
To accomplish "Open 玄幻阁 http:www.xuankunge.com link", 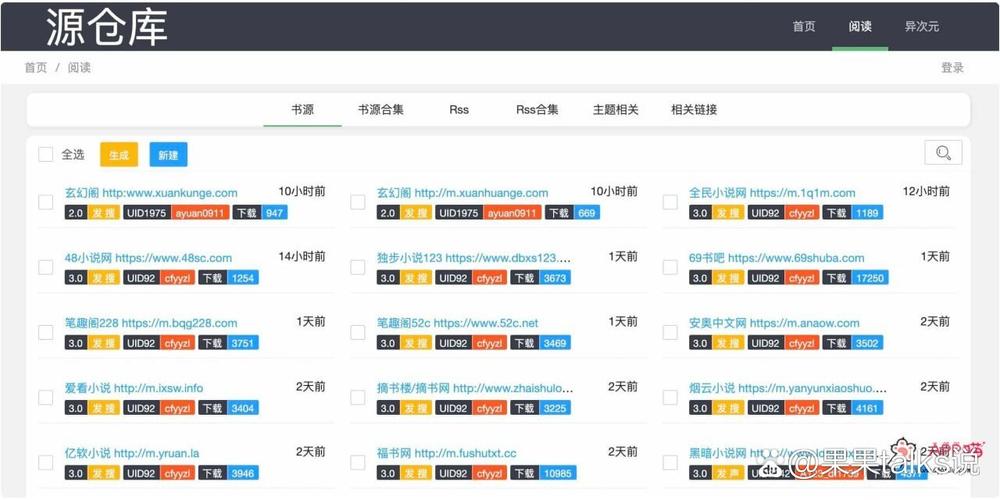I will click(x=151, y=193).
